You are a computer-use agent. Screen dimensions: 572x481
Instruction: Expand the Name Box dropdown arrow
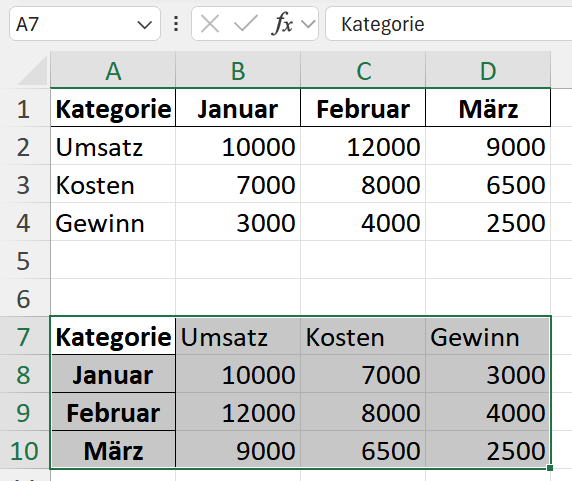(144, 25)
